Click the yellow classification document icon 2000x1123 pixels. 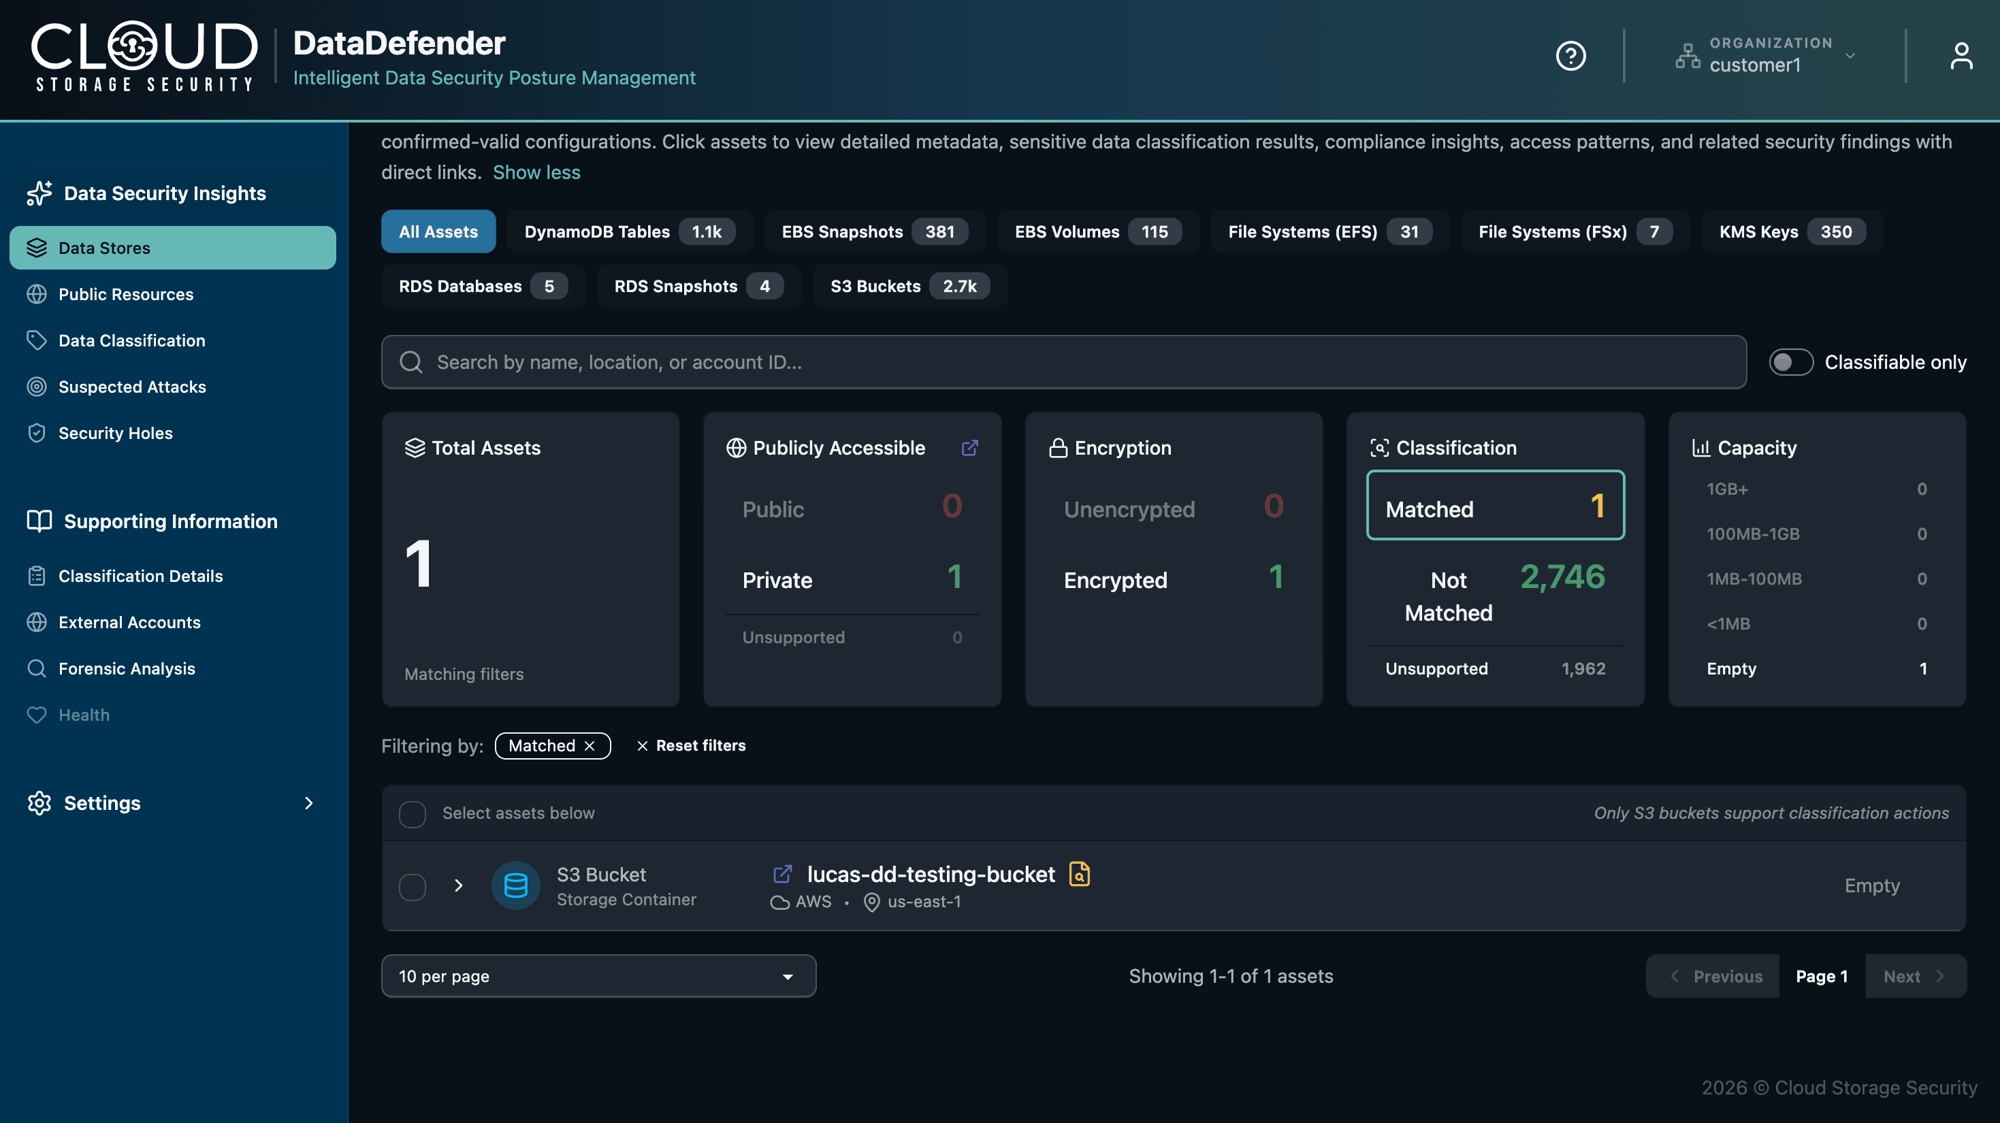click(x=1079, y=874)
